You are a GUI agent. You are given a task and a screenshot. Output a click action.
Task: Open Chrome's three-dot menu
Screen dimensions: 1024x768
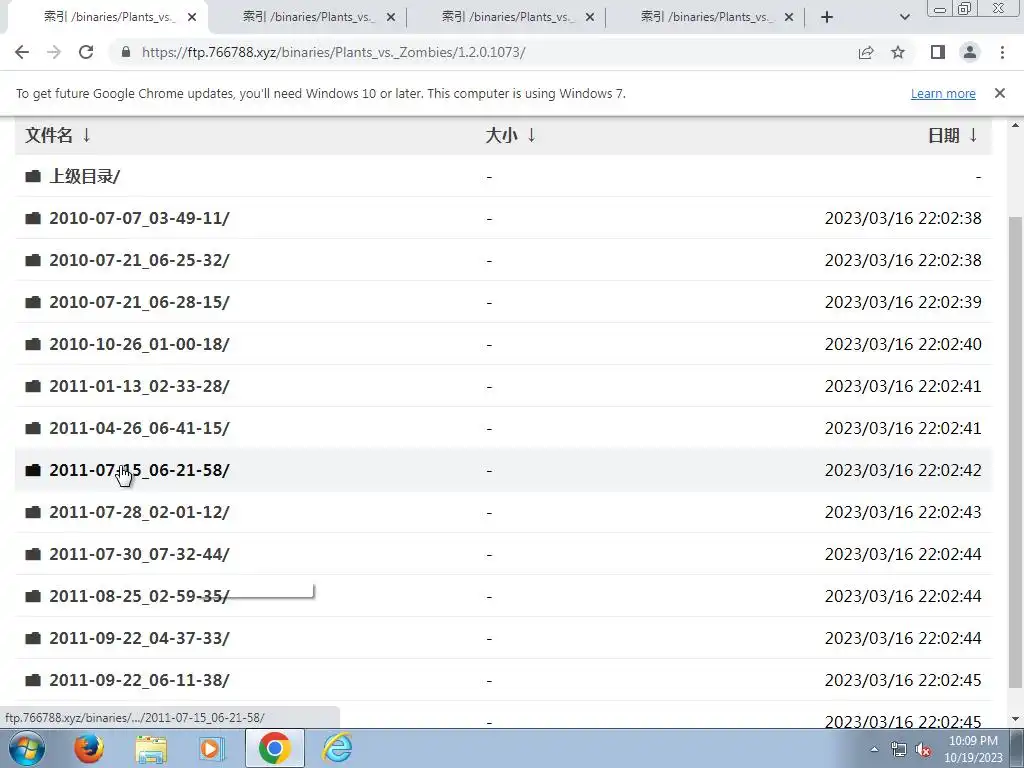(1002, 52)
